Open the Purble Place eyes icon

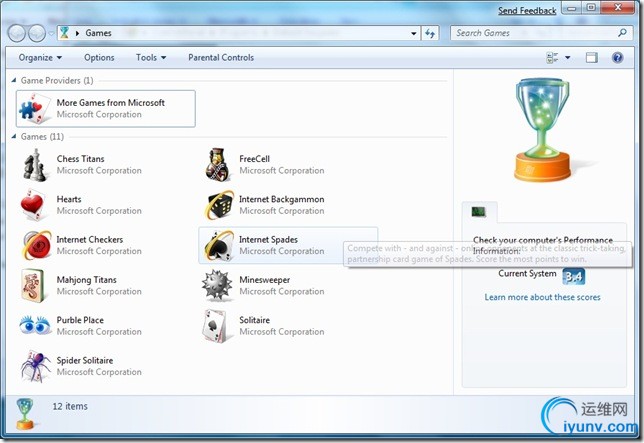tap(34, 325)
